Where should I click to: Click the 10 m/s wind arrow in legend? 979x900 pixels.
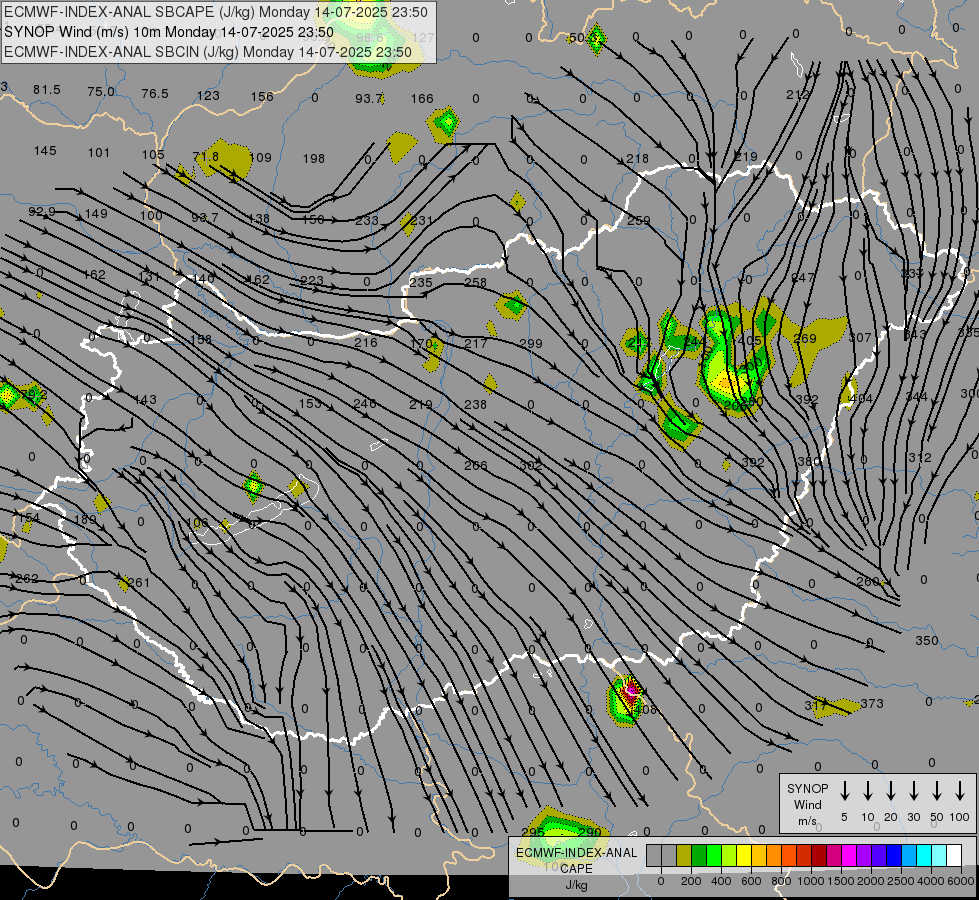[868, 791]
